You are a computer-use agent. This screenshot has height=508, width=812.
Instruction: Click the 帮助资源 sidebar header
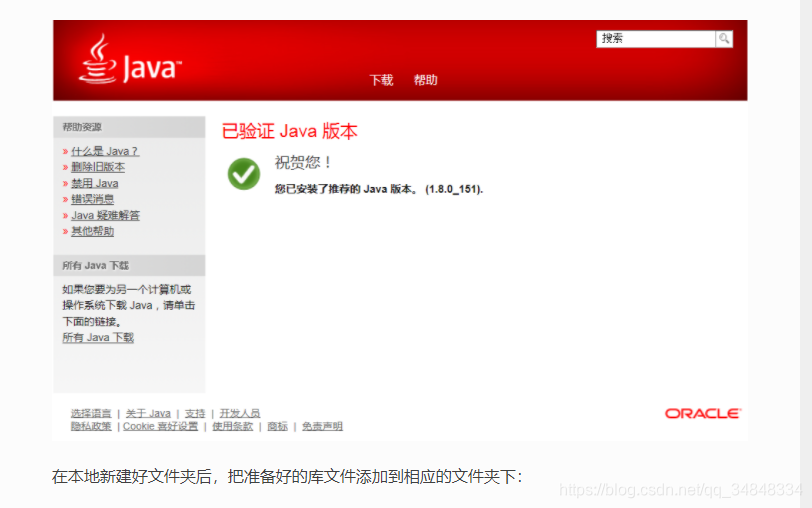pyautogui.click(x=129, y=127)
